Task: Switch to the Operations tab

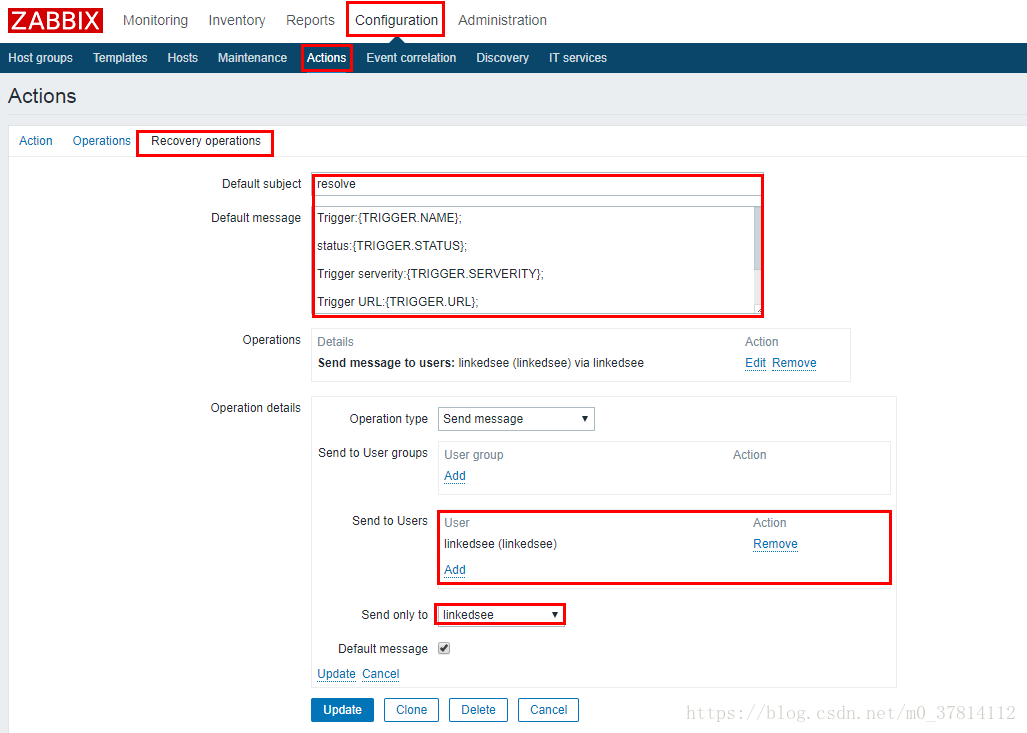Action: [x=102, y=141]
